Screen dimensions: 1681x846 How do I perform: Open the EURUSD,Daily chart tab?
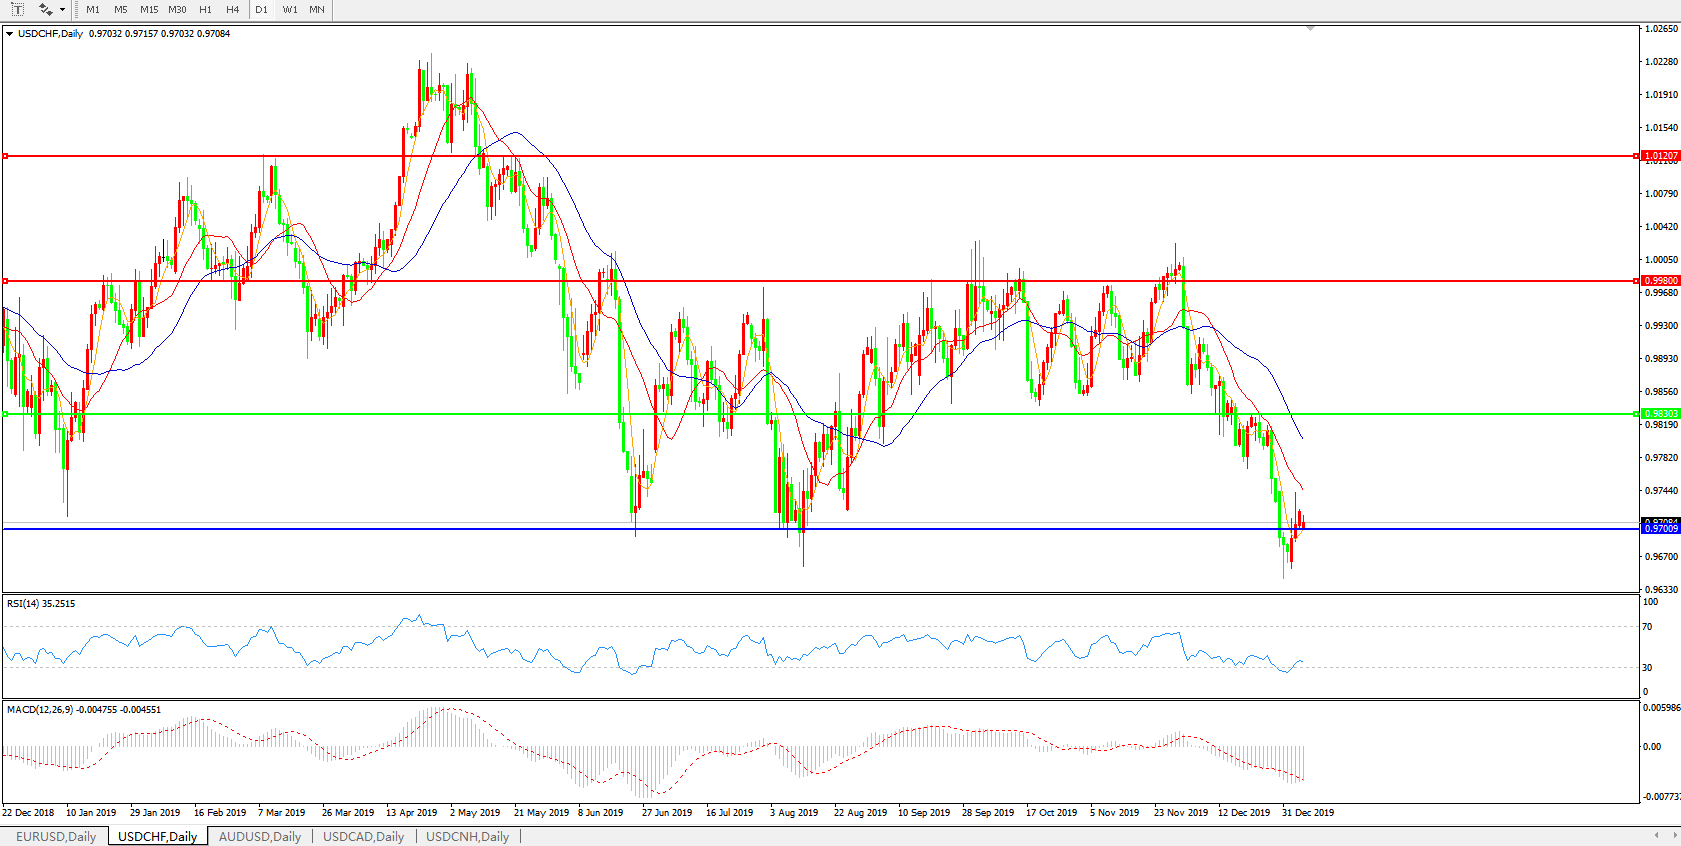click(56, 836)
